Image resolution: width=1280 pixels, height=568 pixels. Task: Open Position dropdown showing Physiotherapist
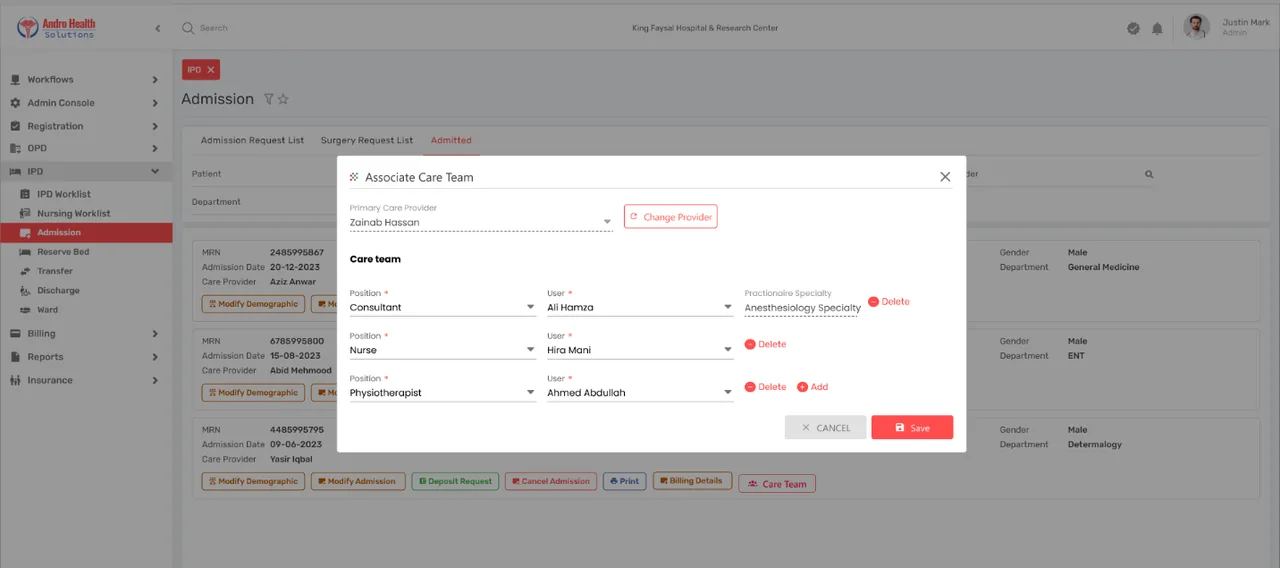click(x=443, y=393)
